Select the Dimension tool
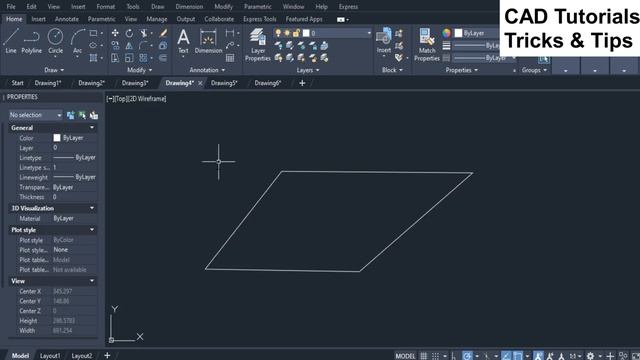The width and height of the screenshot is (640, 360). pos(208,41)
